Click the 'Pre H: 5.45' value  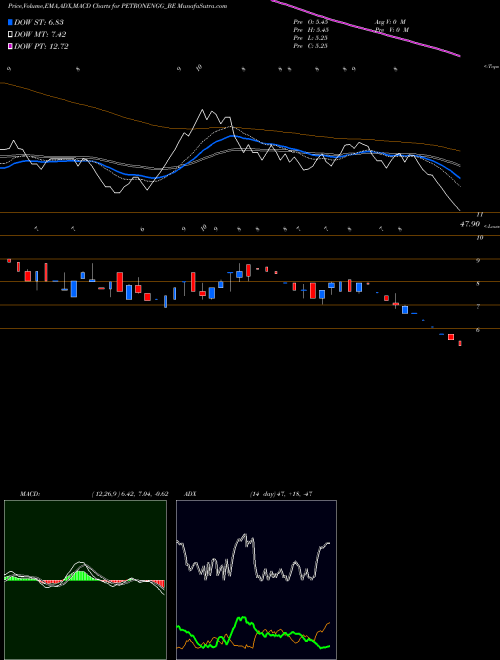coord(311,30)
